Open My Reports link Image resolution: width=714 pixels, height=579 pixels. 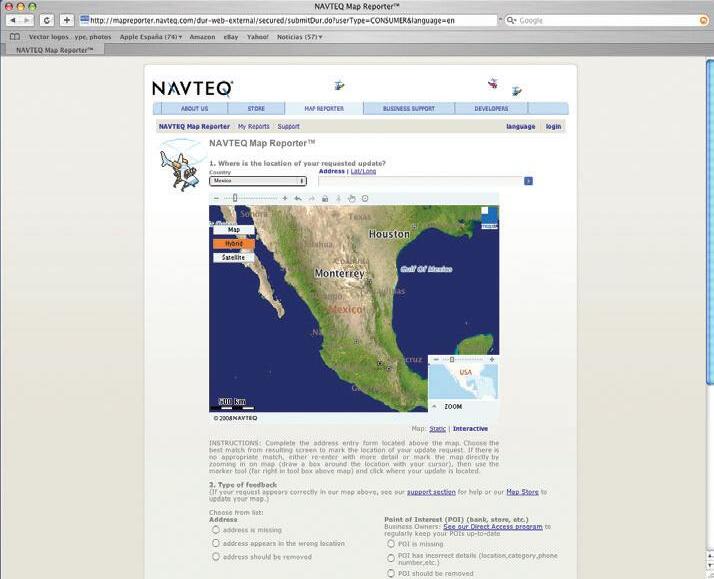pyautogui.click(x=254, y=127)
